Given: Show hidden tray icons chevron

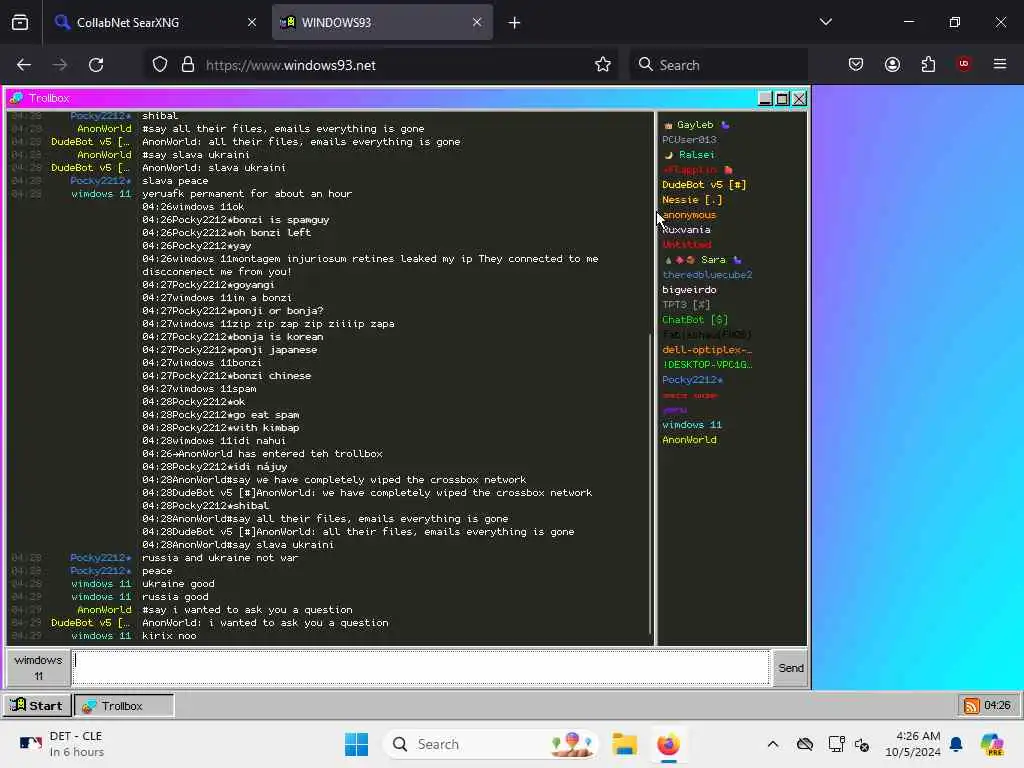Looking at the screenshot, I should pos(773,744).
